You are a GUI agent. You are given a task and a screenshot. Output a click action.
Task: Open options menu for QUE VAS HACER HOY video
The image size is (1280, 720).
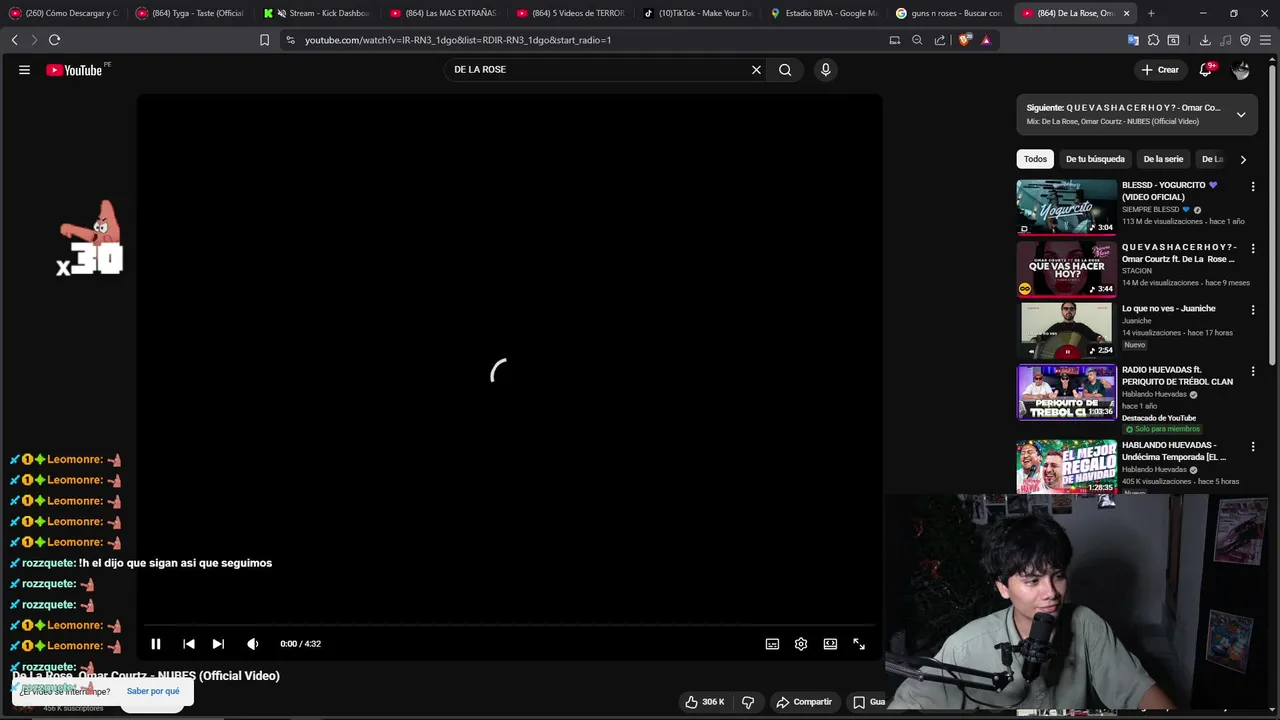tap(1253, 248)
